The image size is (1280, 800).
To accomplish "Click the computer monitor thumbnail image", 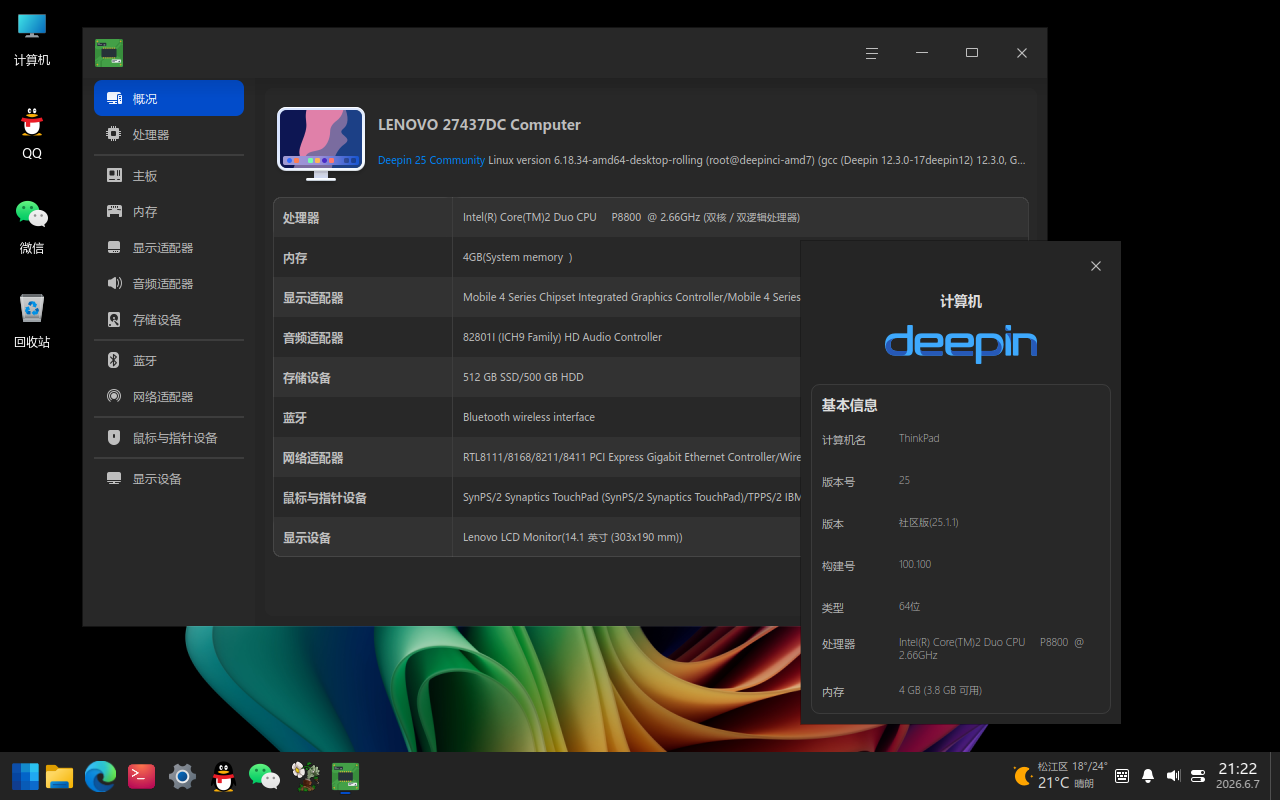I will pyautogui.click(x=321, y=143).
